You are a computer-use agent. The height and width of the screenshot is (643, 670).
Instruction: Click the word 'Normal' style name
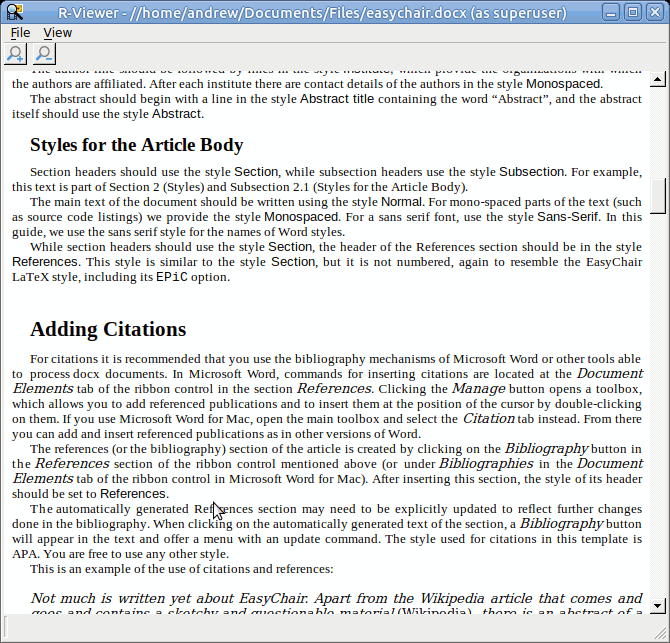point(401,202)
